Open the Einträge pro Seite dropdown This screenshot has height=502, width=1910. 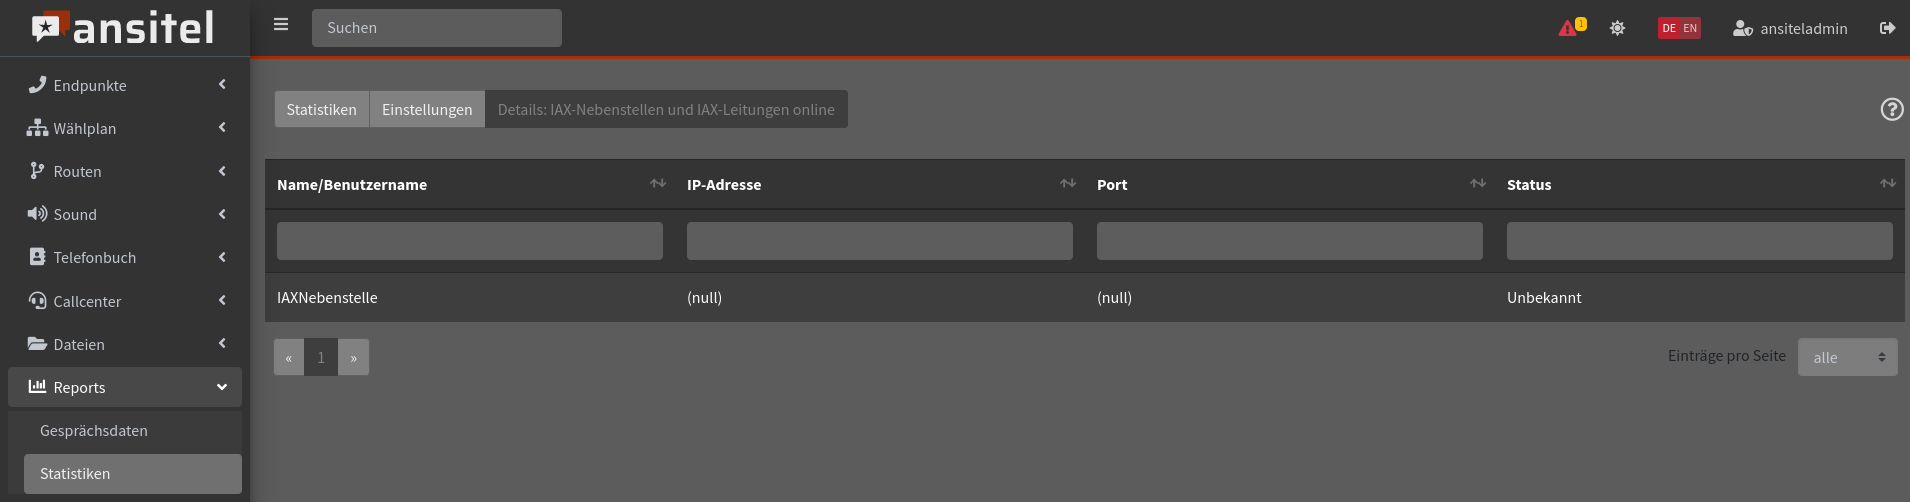click(x=1847, y=357)
